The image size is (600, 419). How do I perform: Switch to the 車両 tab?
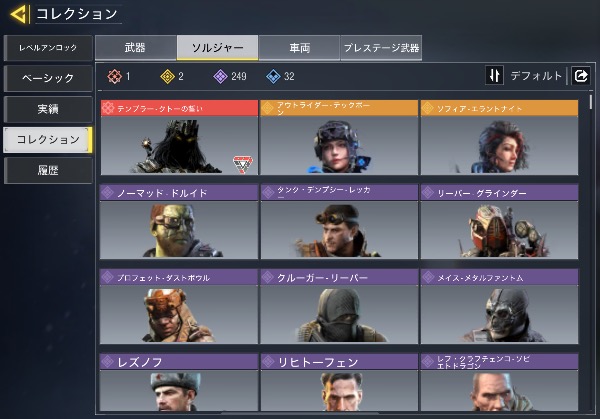coord(299,48)
